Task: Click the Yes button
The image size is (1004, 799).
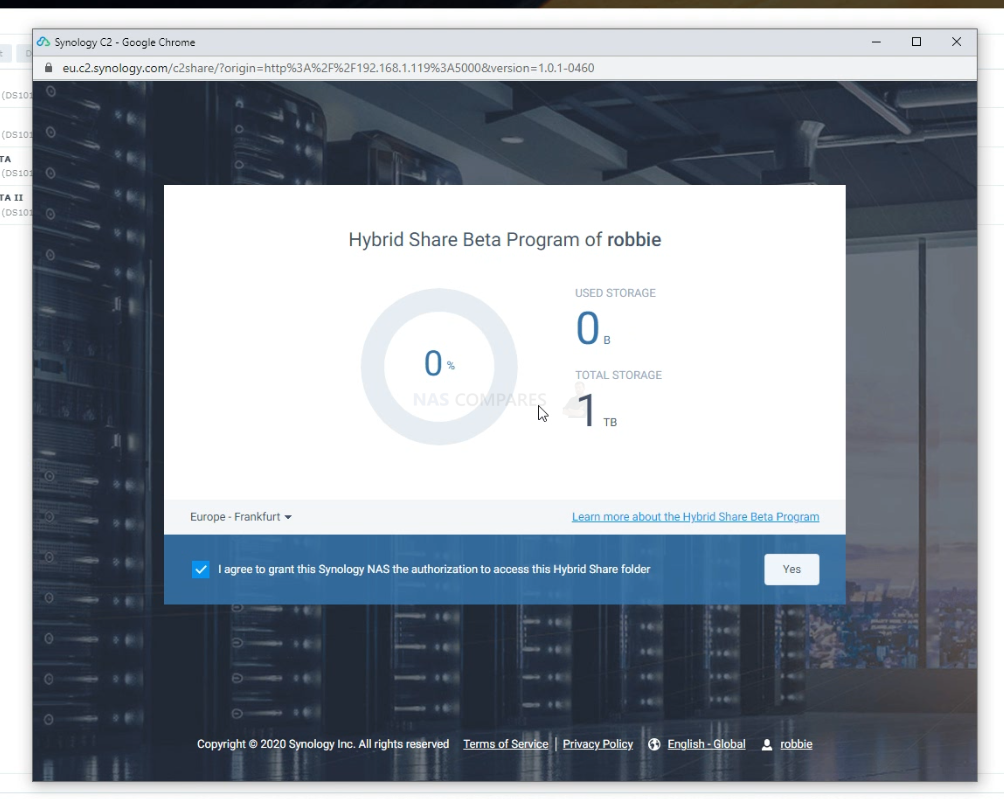Action: tap(791, 569)
